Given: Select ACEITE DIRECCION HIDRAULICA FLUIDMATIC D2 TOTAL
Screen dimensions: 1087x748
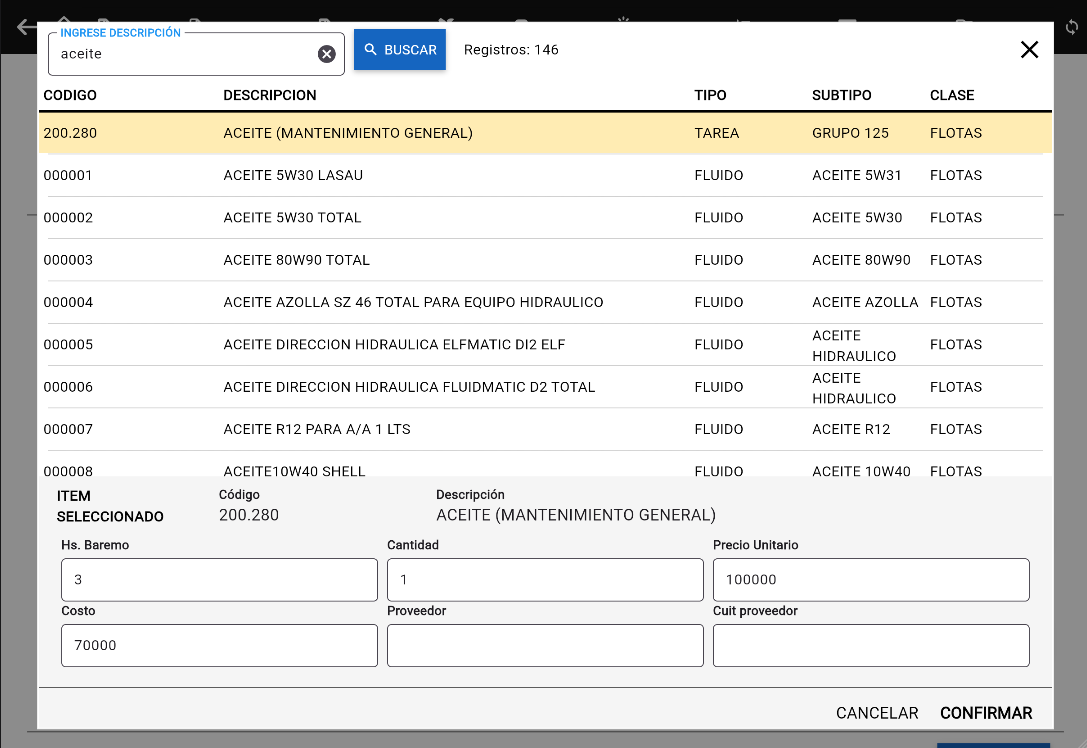Looking at the screenshot, I should tap(545, 387).
